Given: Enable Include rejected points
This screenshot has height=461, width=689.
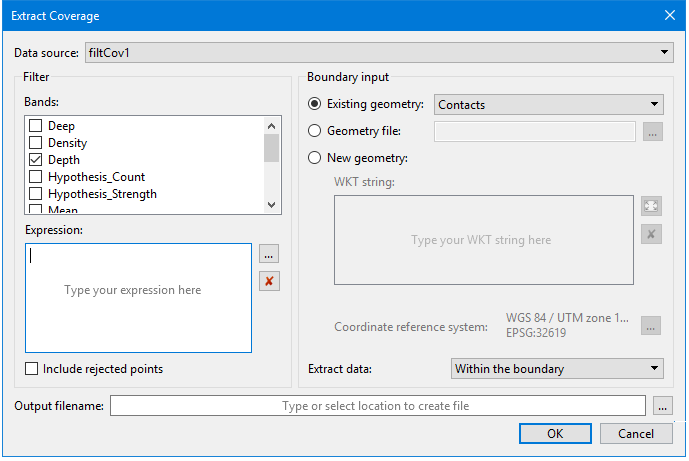Looking at the screenshot, I should coord(33,369).
